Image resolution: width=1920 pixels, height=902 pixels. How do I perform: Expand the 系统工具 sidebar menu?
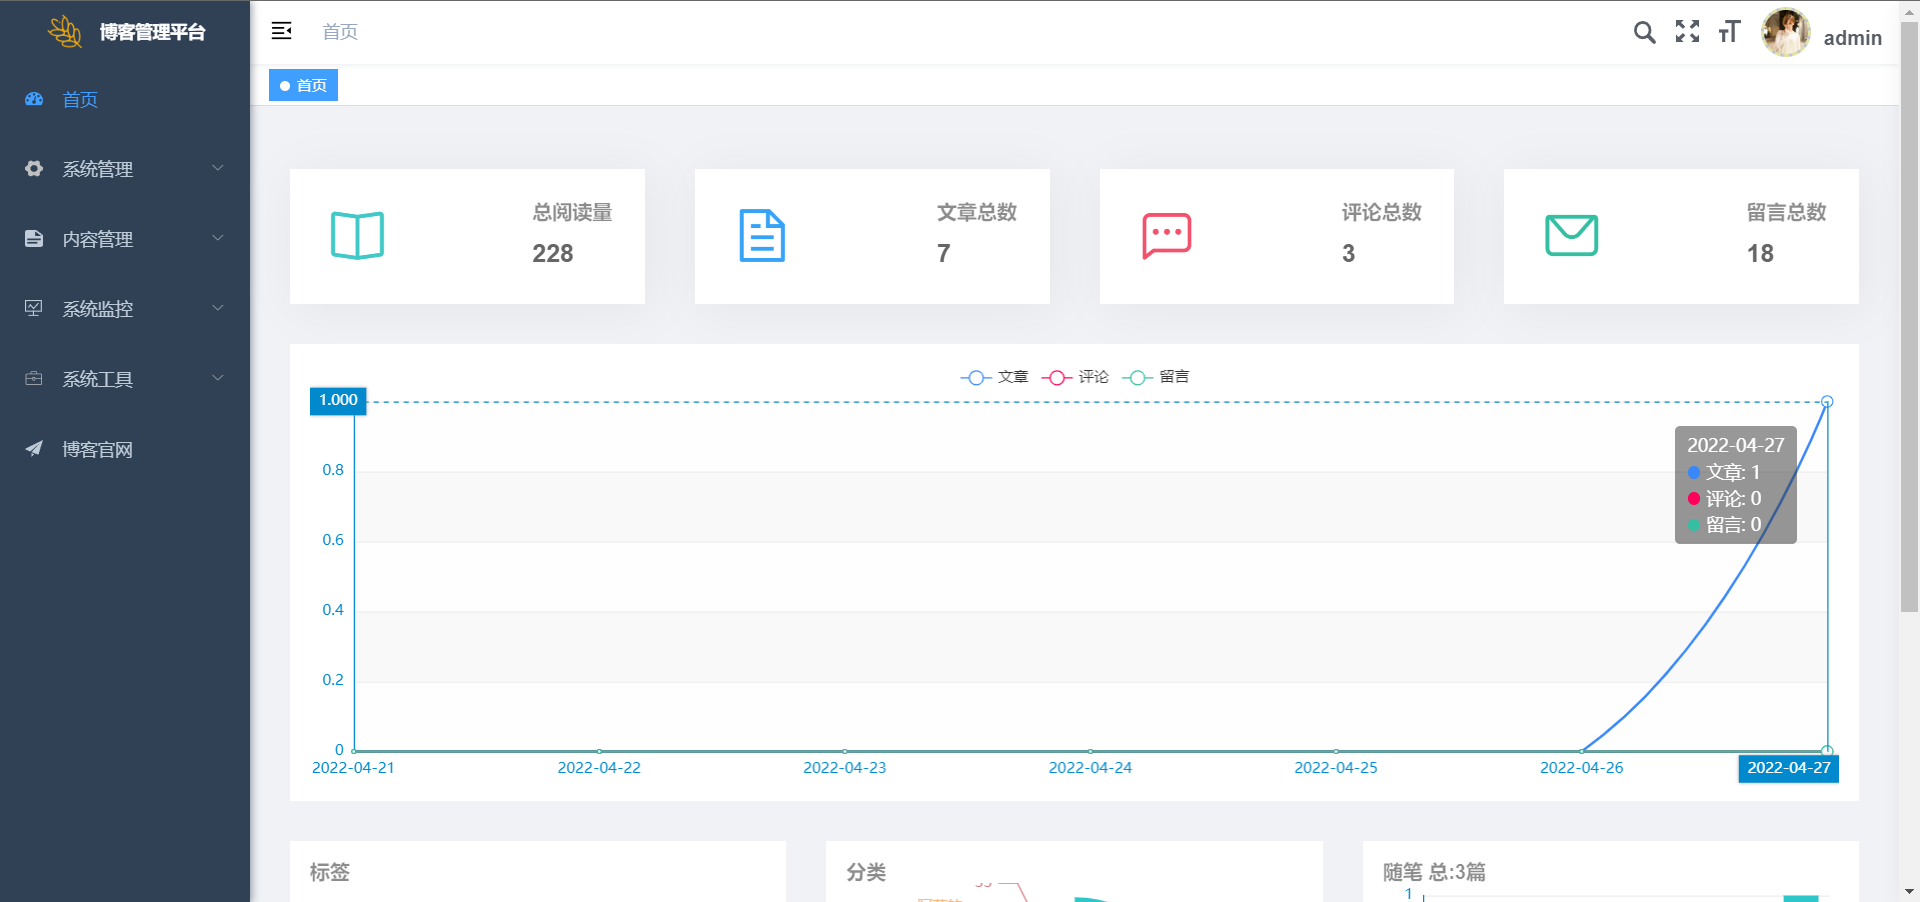coord(124,379)
